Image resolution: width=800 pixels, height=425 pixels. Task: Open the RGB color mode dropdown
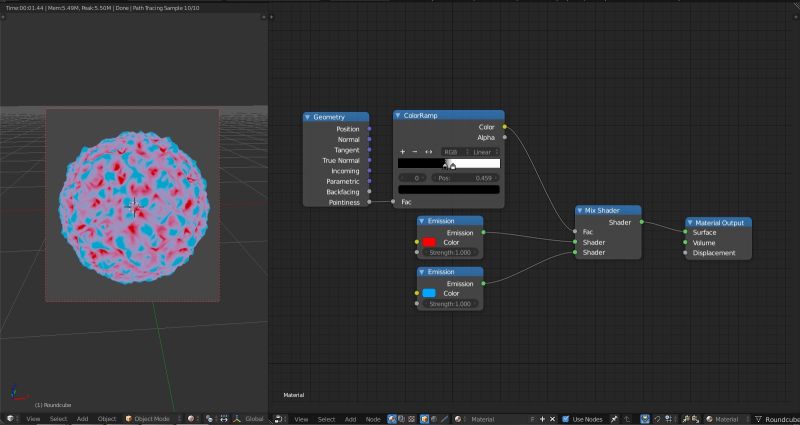pyautogui.click(x=455, y=152)
